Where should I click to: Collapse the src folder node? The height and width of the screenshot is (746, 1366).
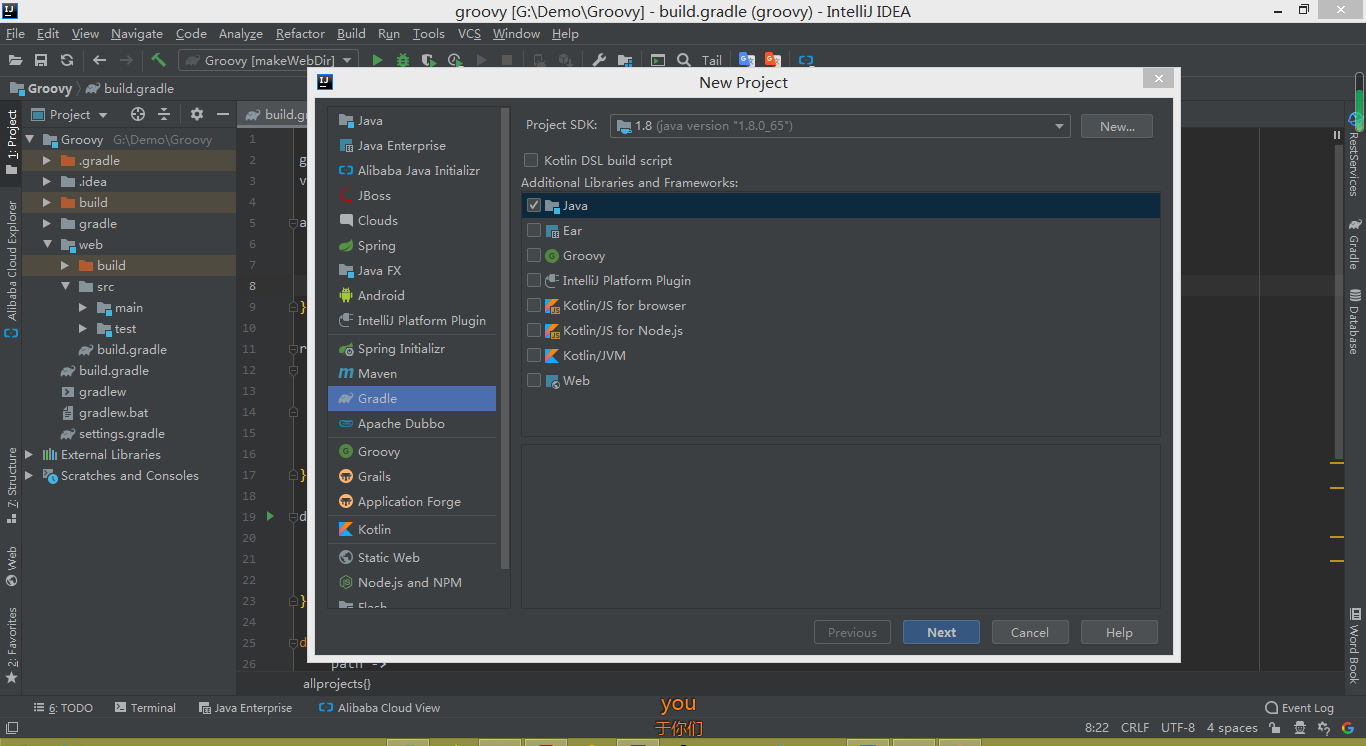[65, 287]
